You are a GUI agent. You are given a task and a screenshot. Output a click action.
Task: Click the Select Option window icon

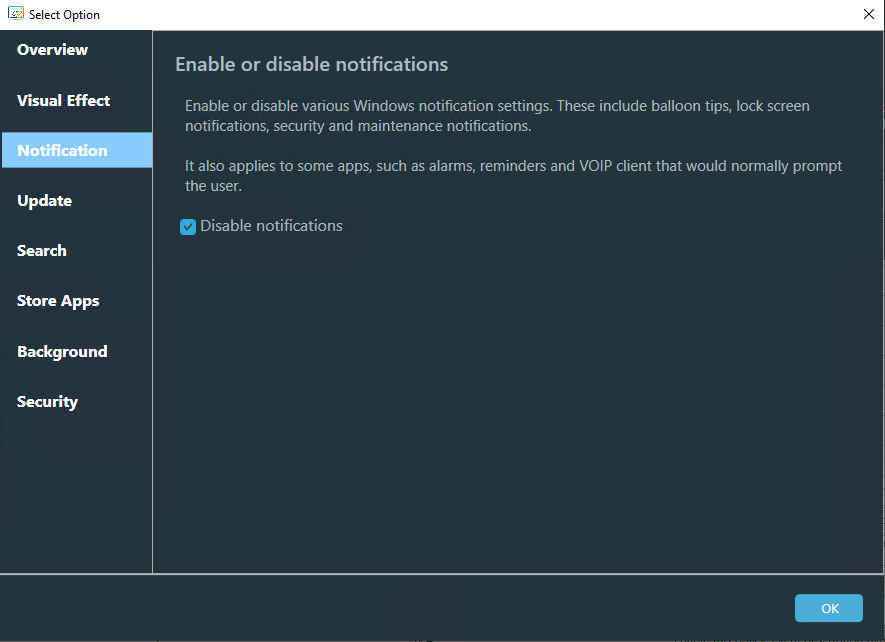pos(16,14)
